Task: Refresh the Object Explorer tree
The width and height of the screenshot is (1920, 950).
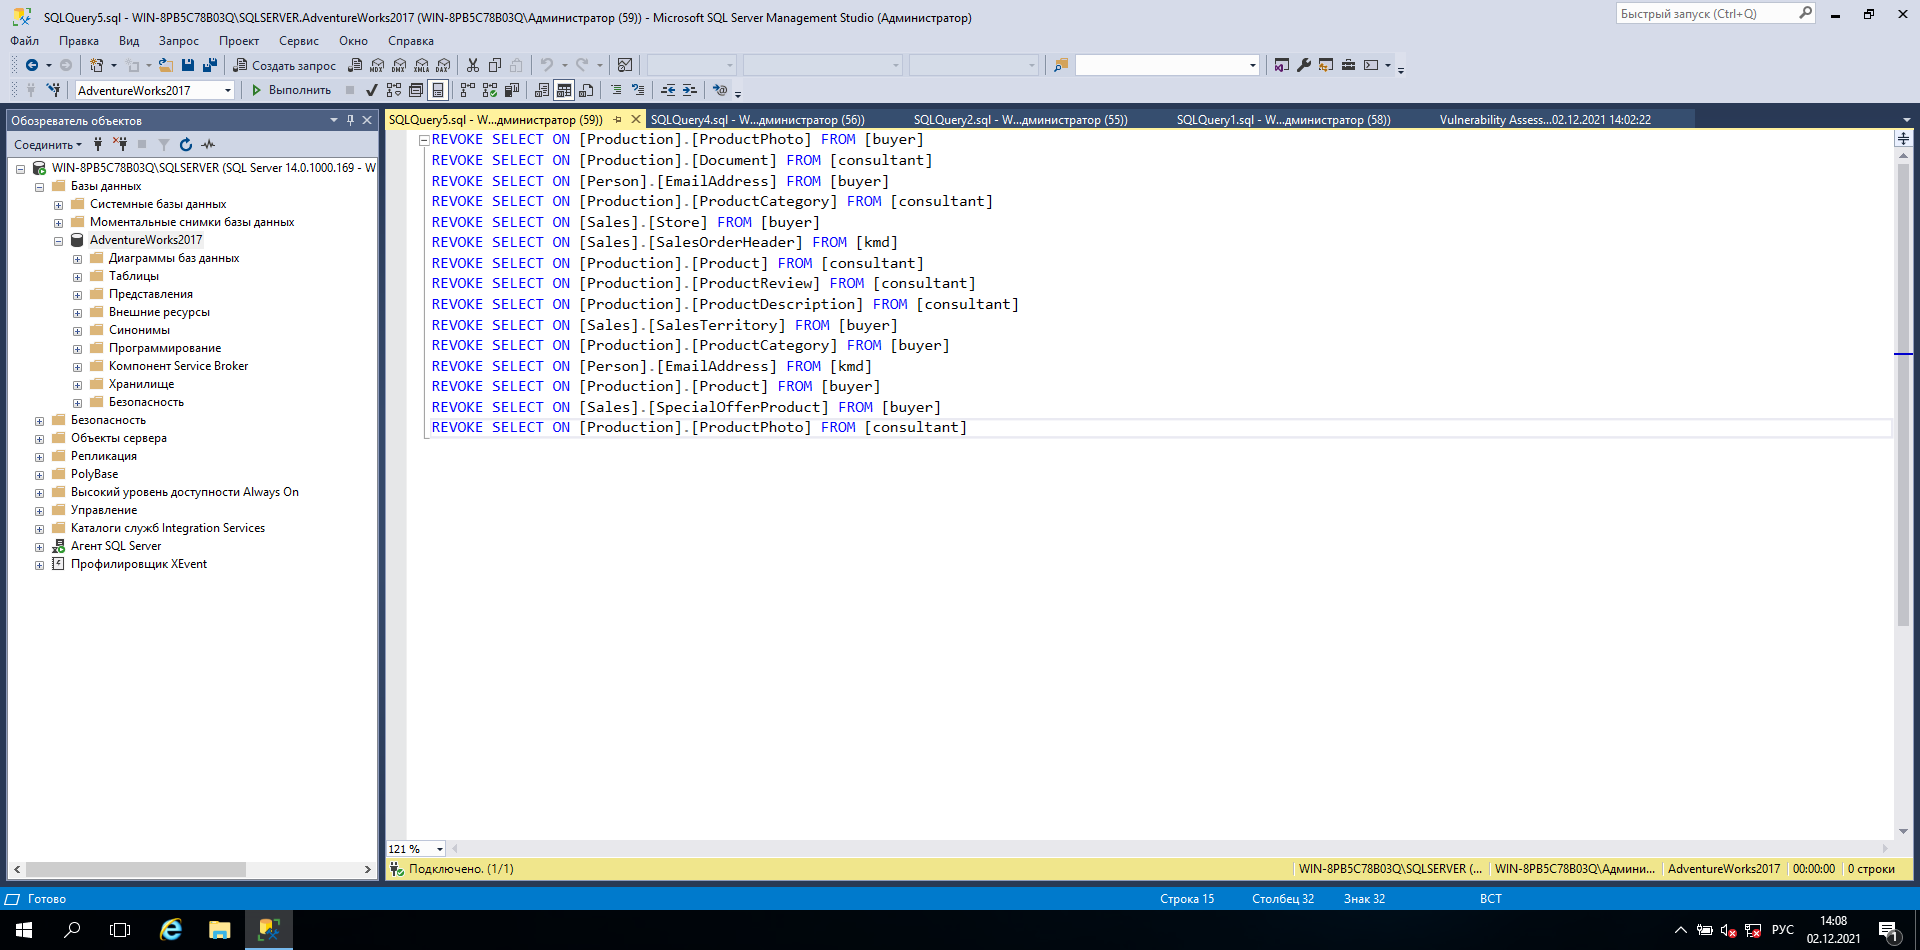Action: 186,145
